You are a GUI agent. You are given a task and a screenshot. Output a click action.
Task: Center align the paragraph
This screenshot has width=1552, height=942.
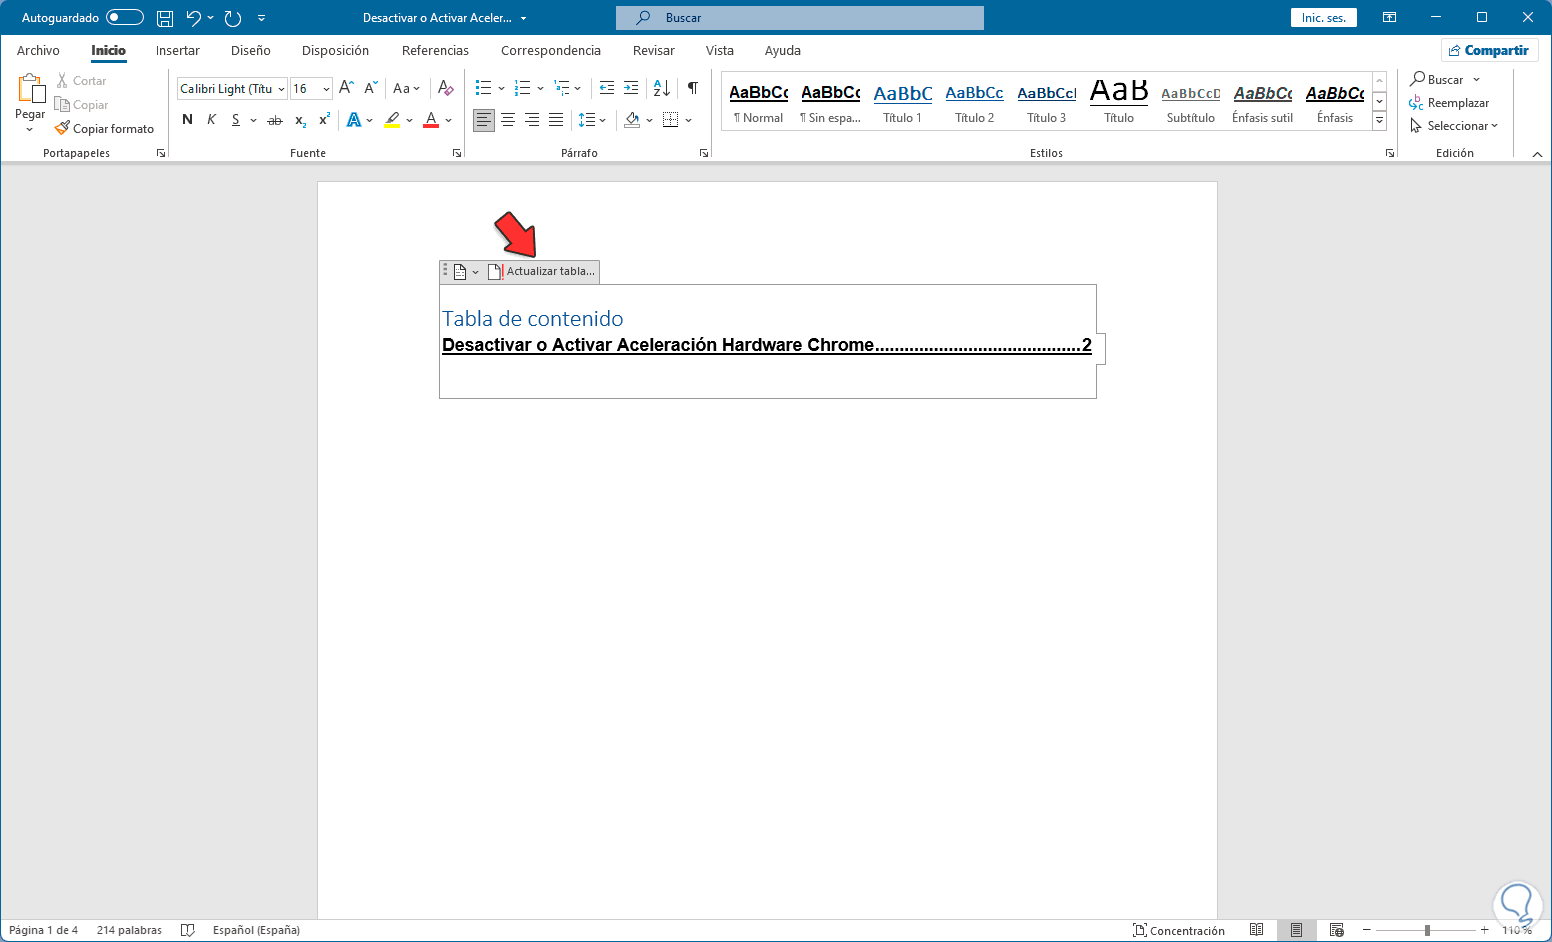click(x=508, y=120)
